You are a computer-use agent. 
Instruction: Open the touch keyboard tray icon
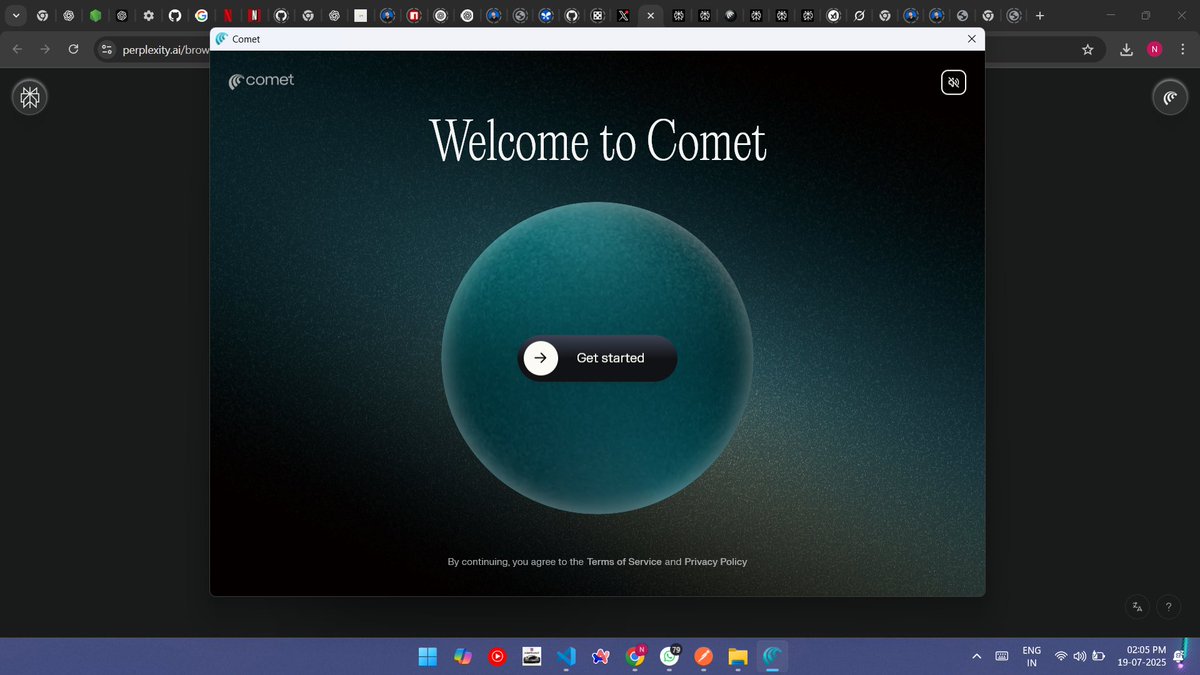tap(1001, 657)
